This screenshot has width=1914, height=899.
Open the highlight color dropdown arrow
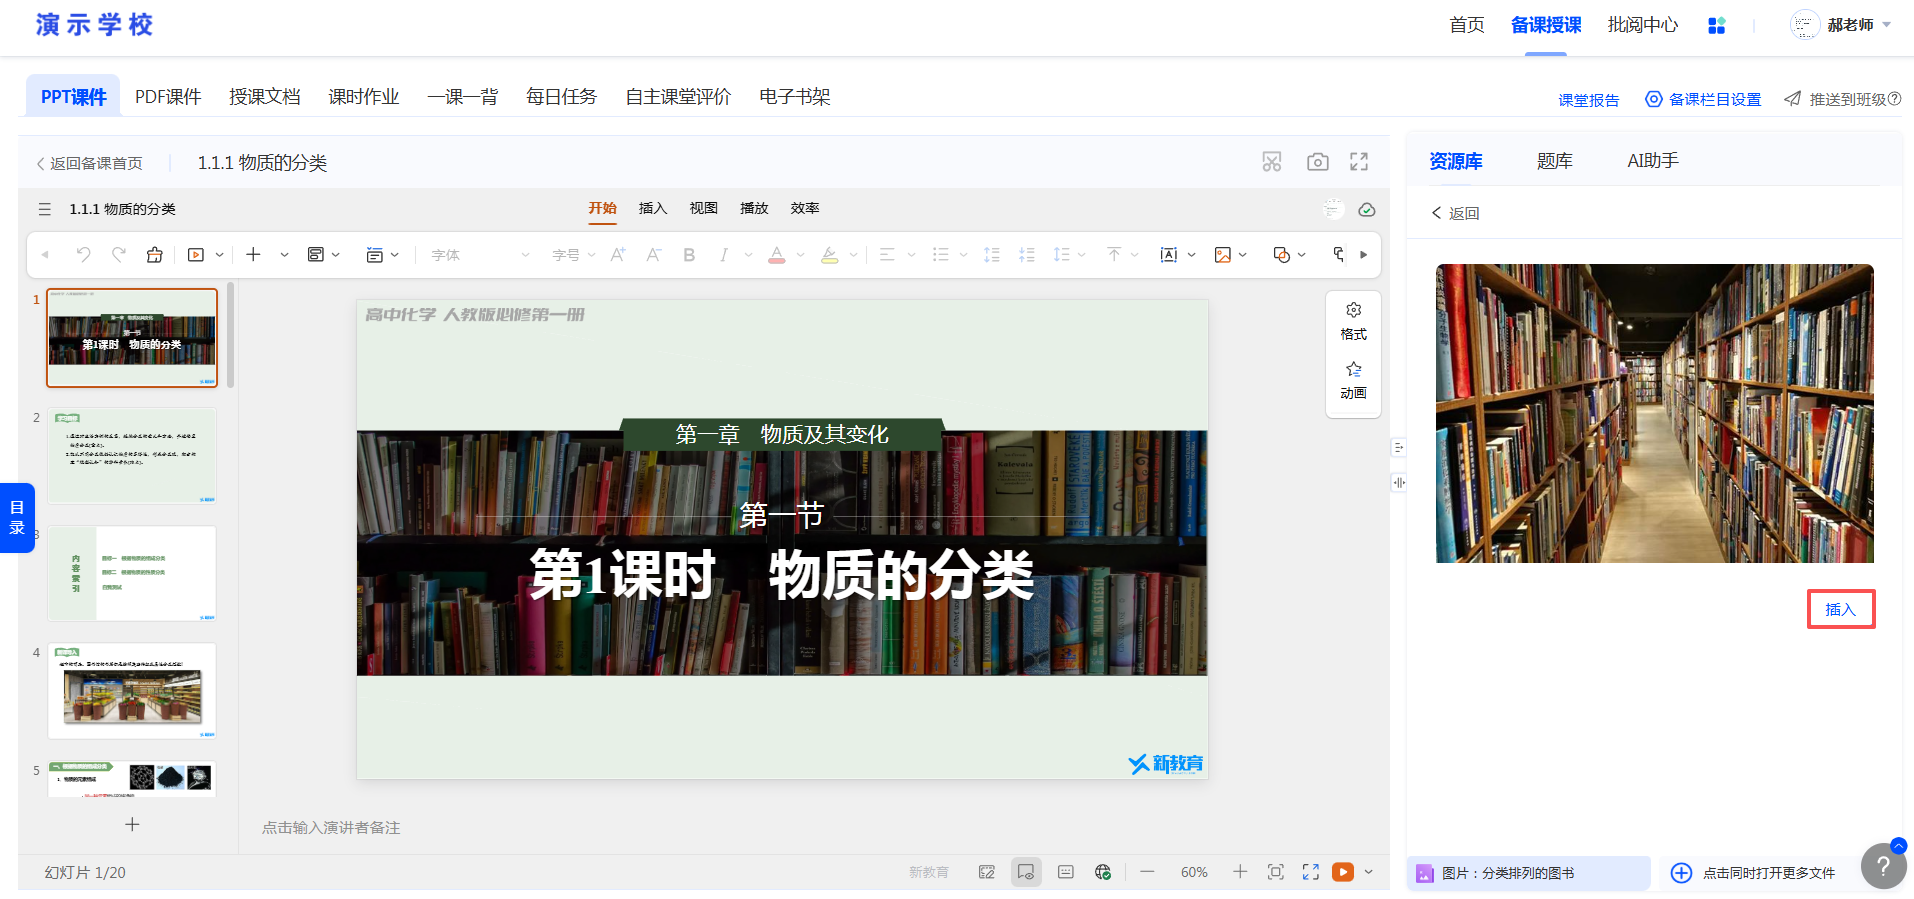click(x=853, y=255)
